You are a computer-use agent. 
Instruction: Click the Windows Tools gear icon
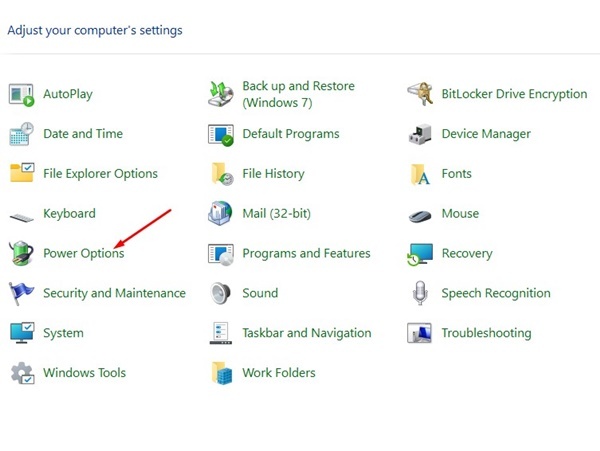tap(22, 373)
